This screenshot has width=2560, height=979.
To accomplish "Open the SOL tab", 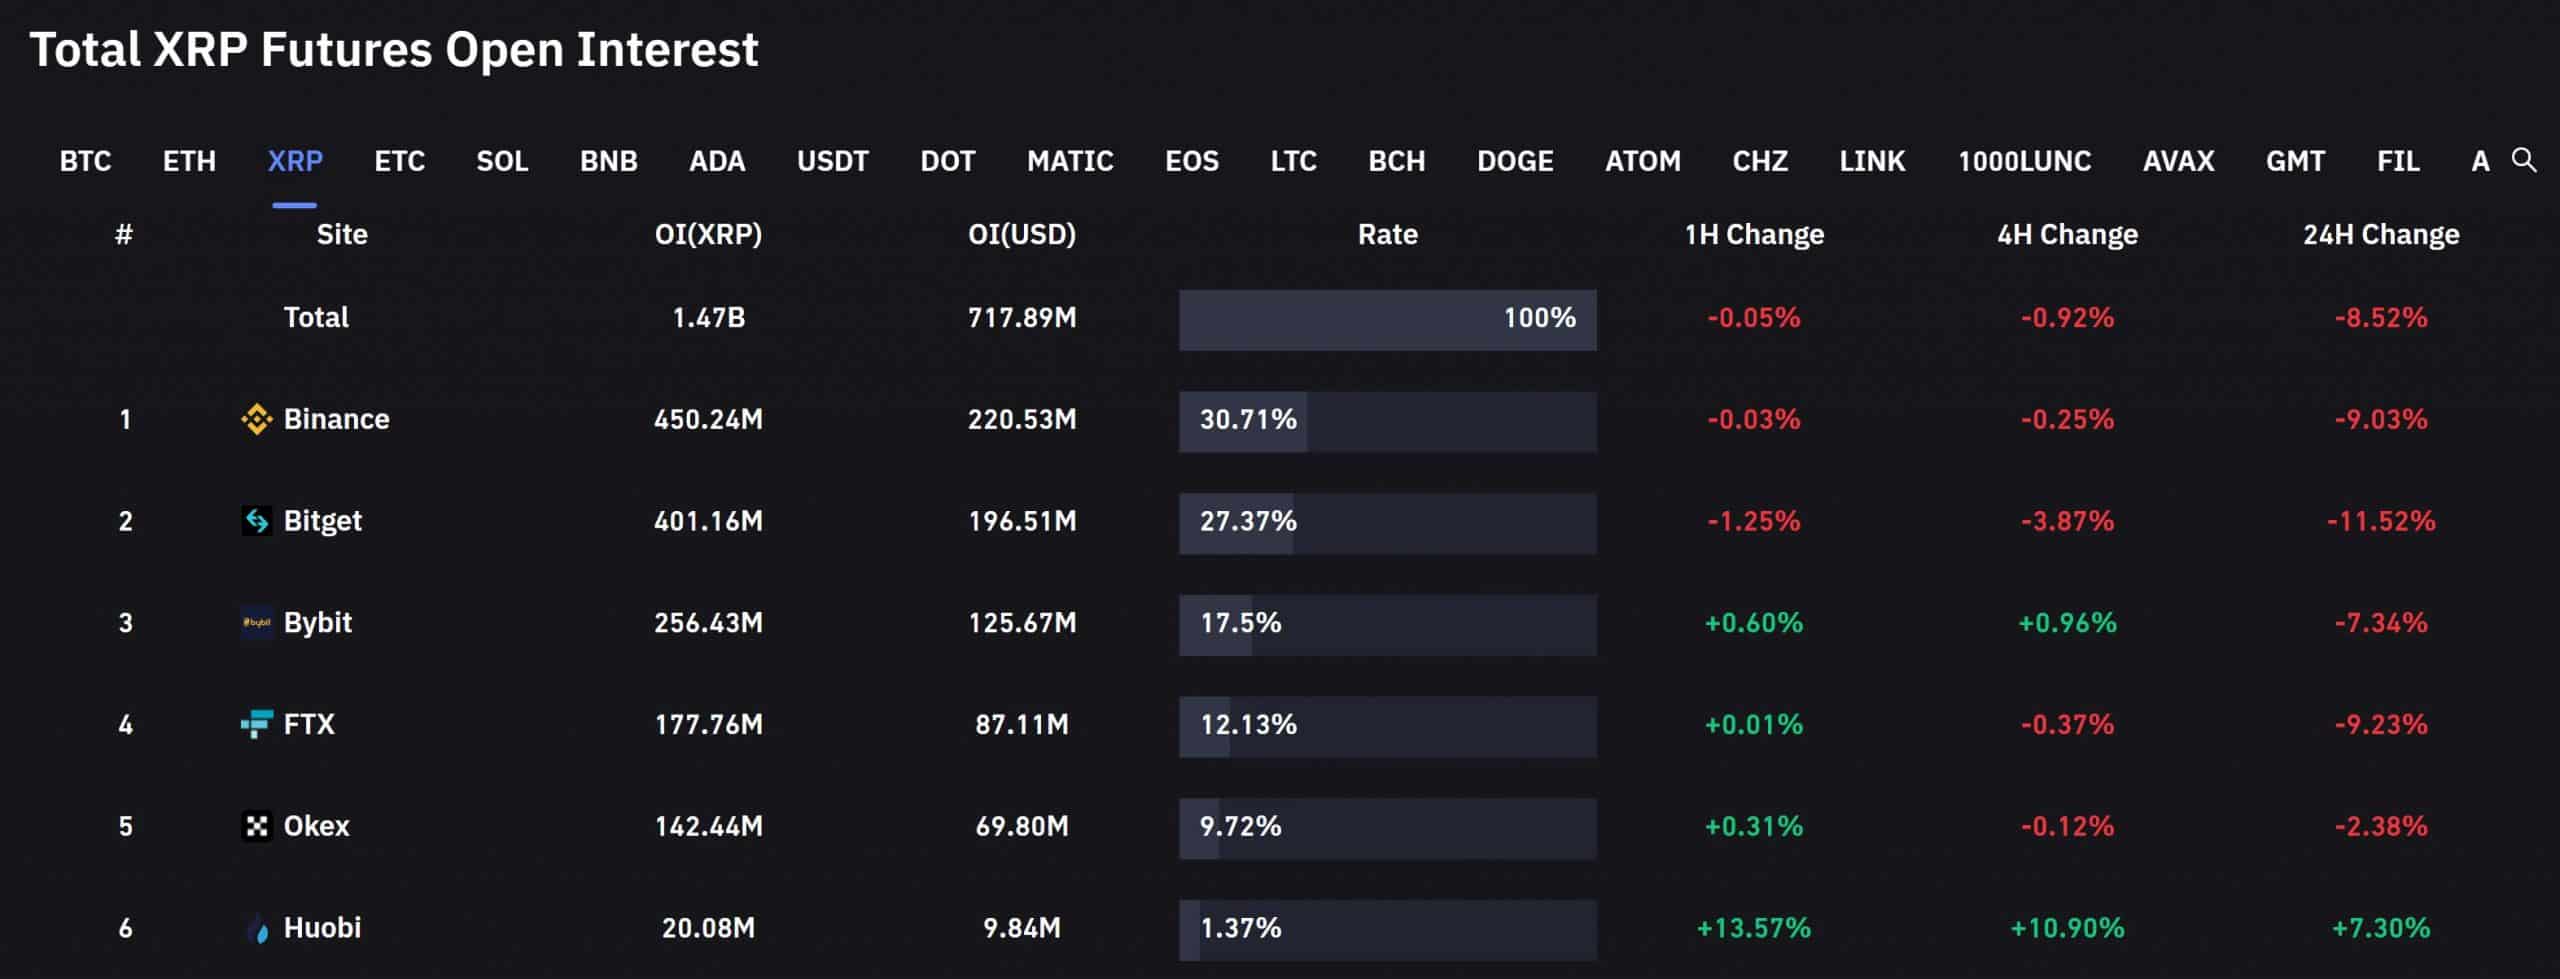I will [502, 161].
